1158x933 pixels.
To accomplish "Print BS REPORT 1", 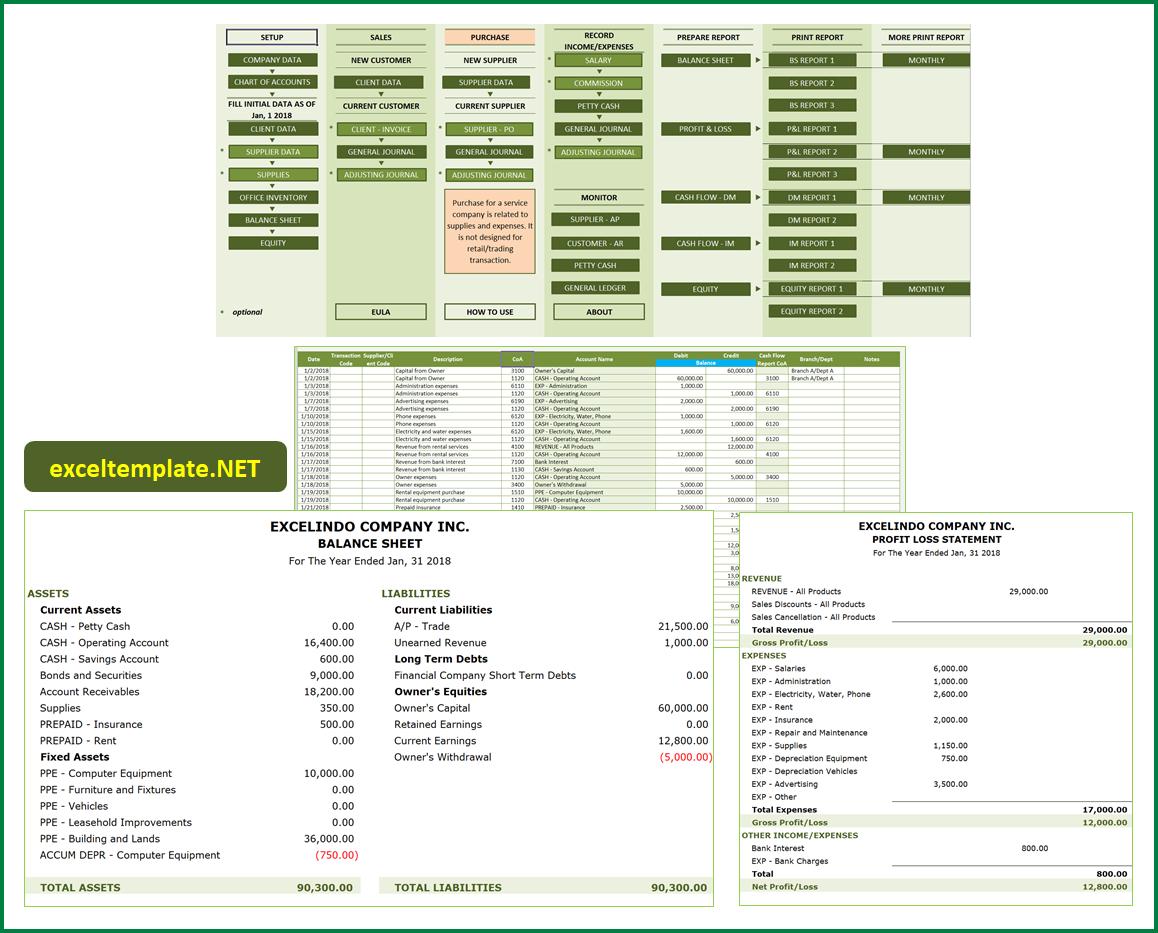I will [x=812, y=61].
